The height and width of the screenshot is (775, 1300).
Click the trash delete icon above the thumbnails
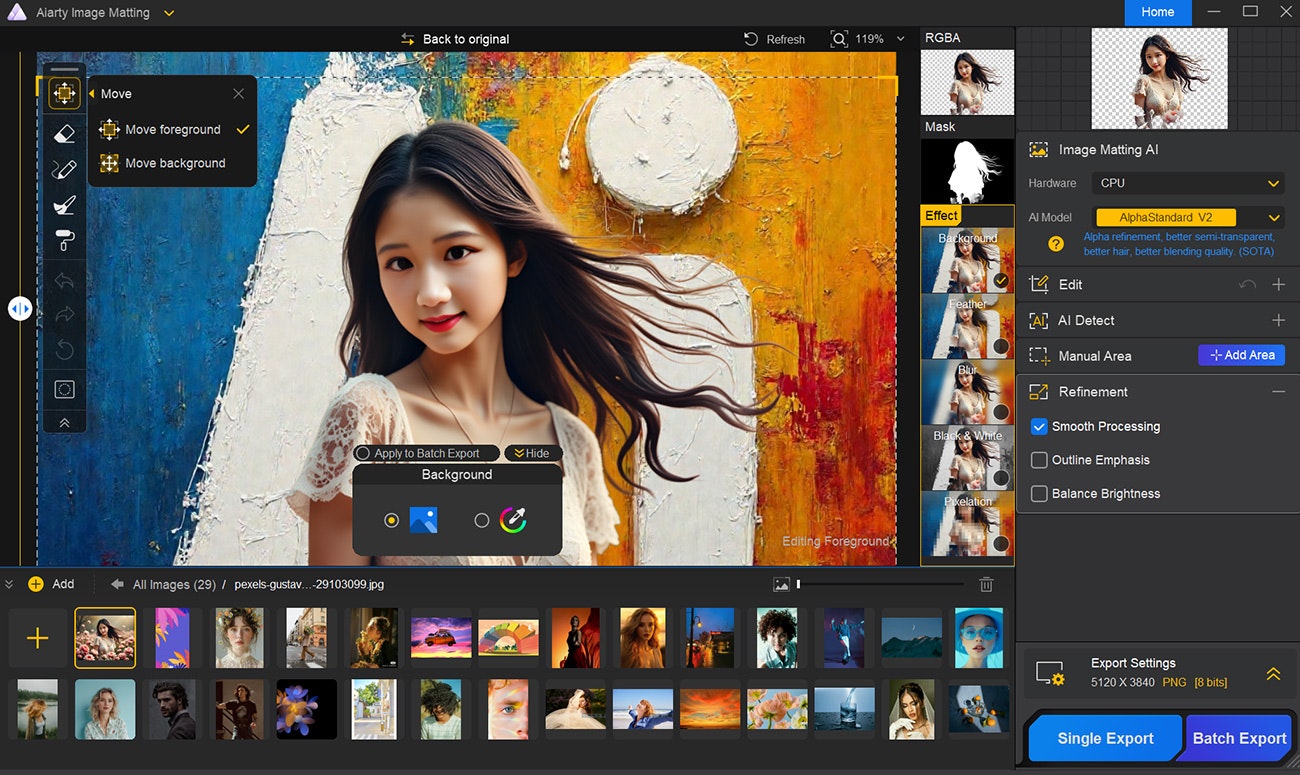click(x=986, y=584)
